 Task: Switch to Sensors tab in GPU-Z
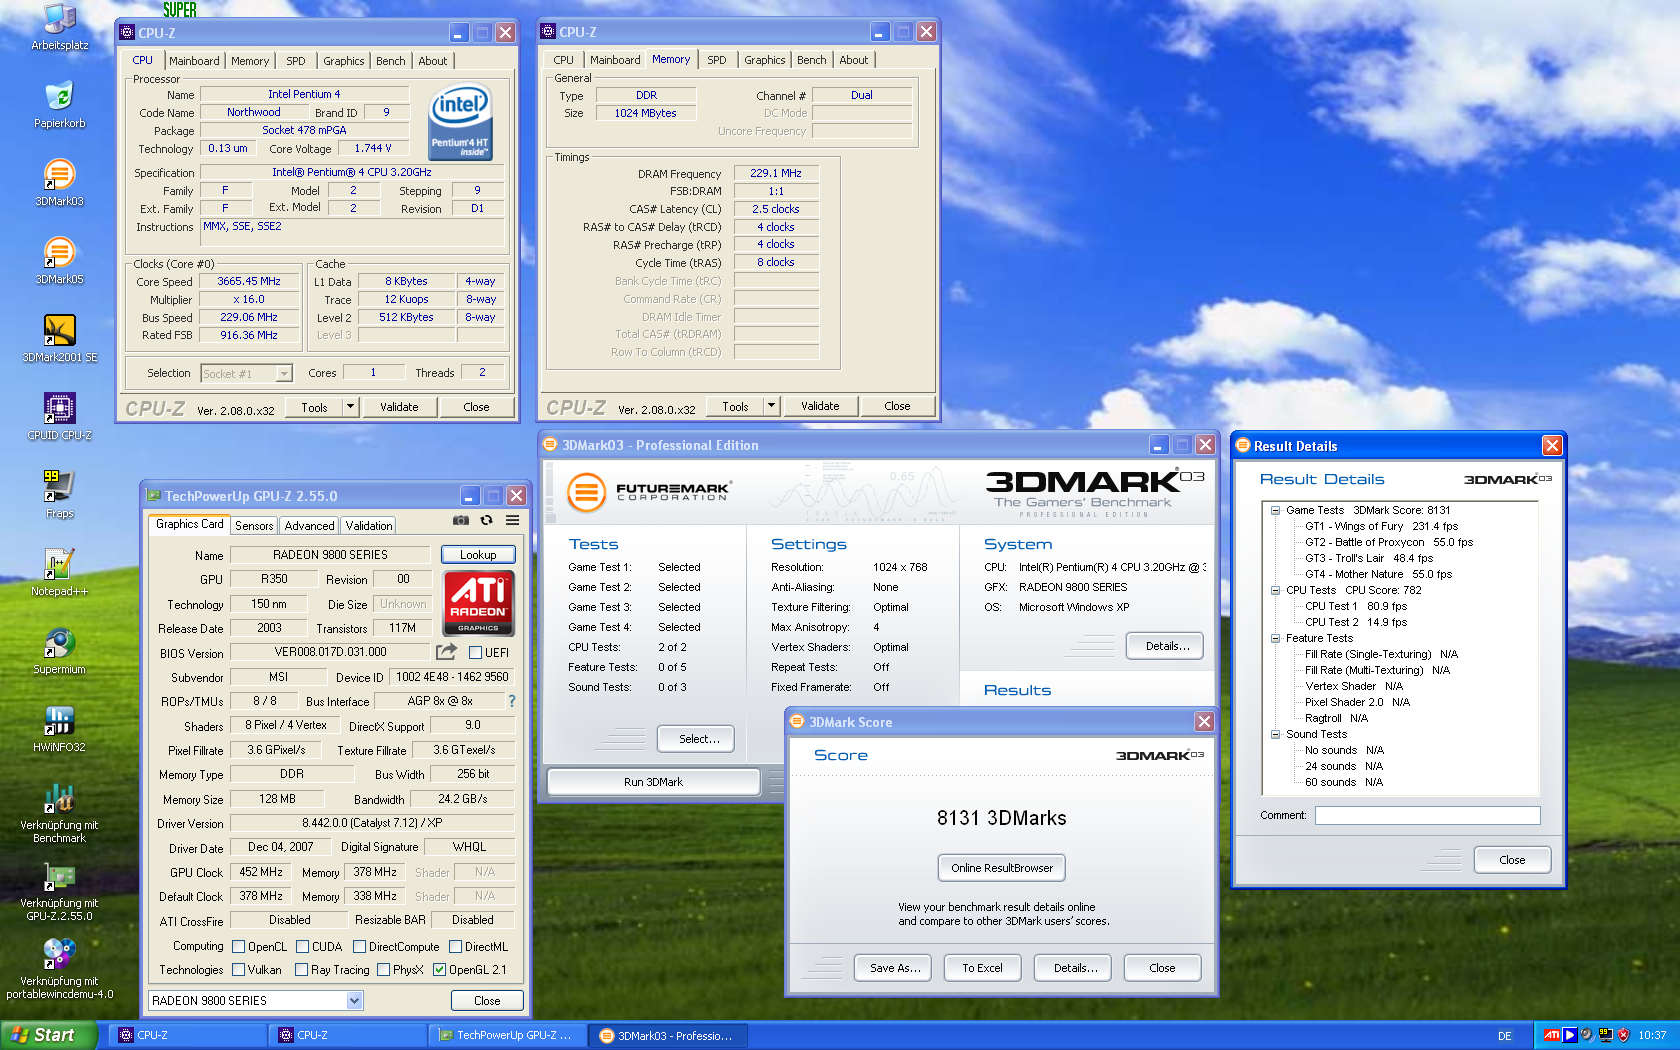[254, 525]
